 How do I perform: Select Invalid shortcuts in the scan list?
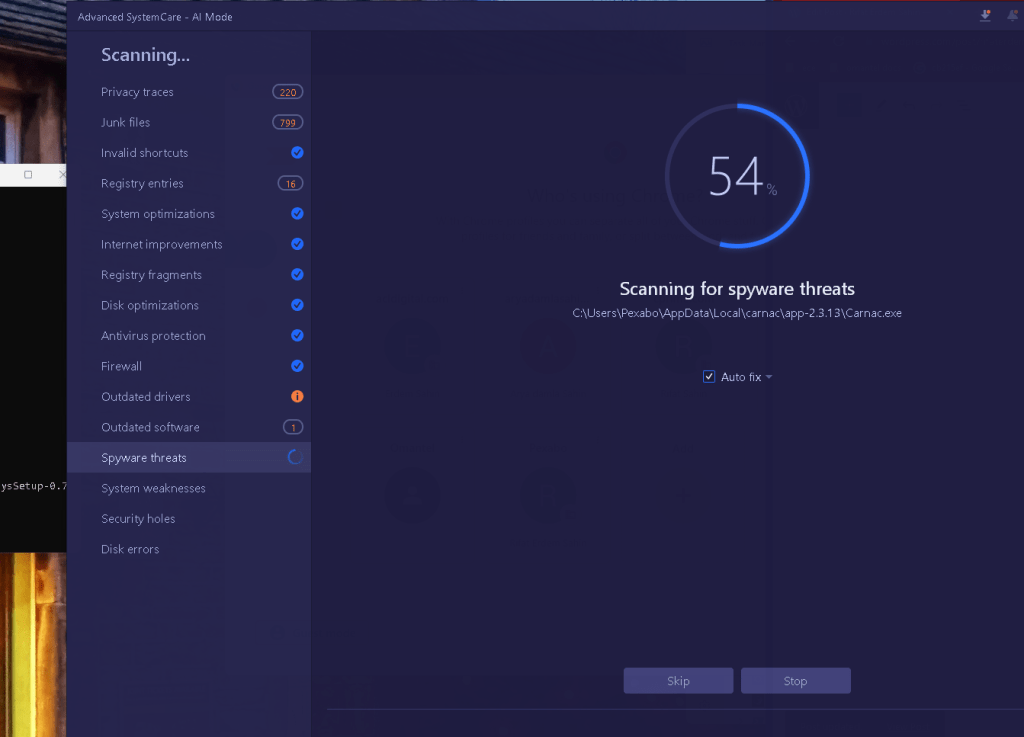click(189, 153)
